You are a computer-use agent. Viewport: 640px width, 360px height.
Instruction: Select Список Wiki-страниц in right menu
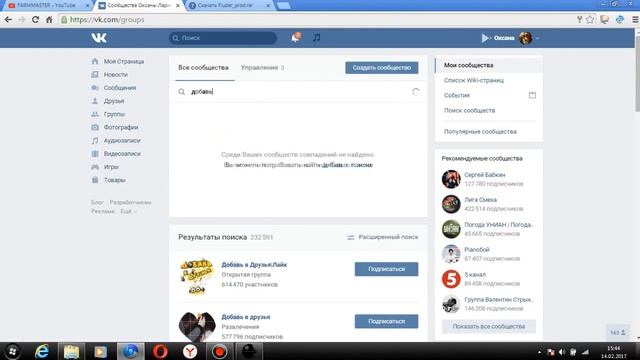click(473, 80)
